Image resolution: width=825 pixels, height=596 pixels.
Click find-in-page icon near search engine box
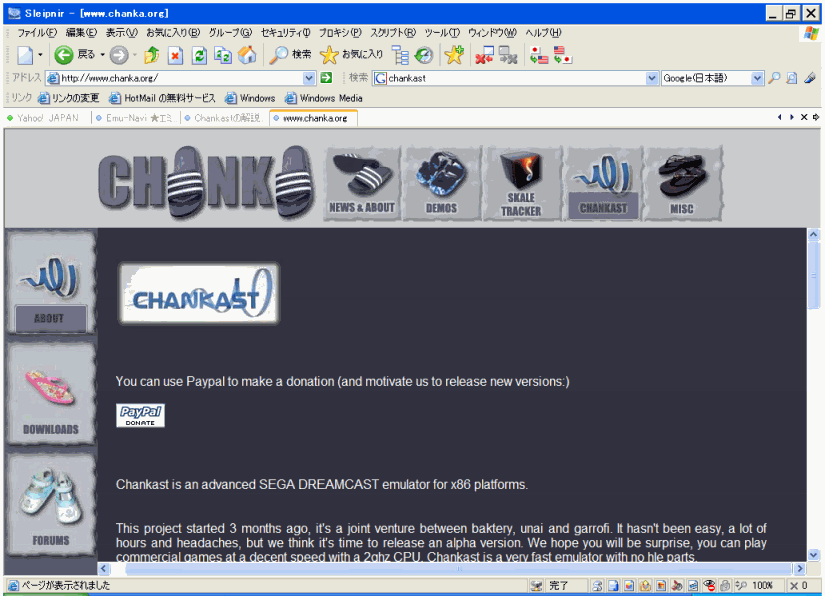tap(791, 78)
